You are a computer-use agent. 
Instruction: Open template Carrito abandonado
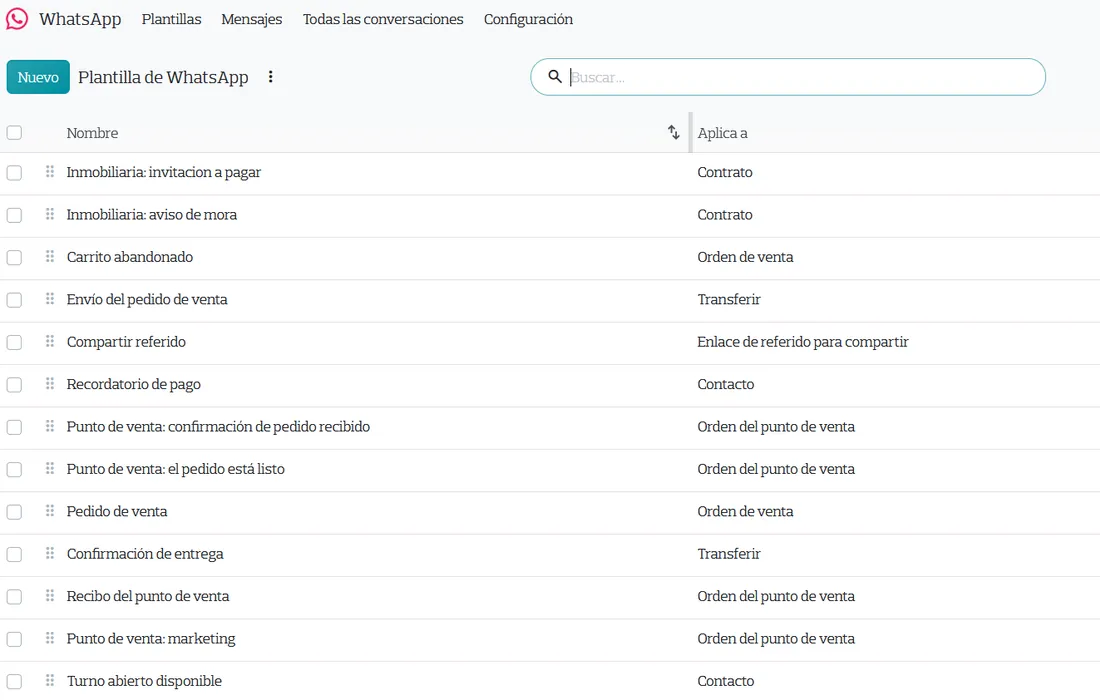click(130, 257)
